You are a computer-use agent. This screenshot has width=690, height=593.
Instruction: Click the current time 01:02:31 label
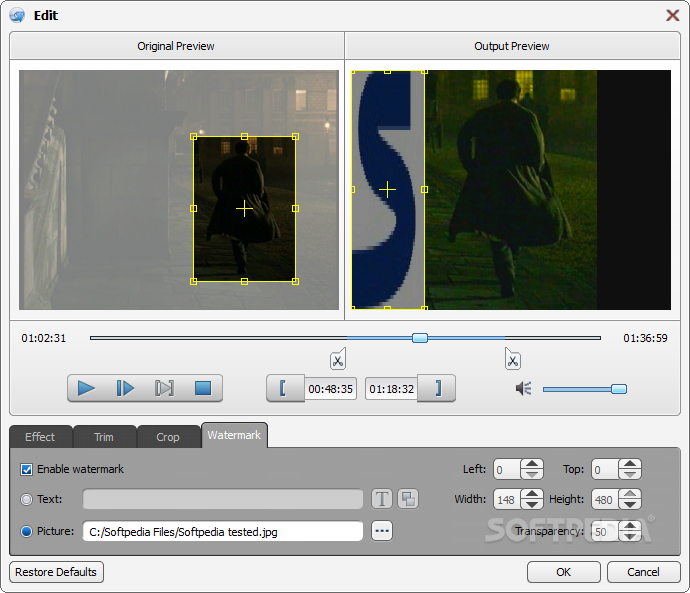[44, 338]
